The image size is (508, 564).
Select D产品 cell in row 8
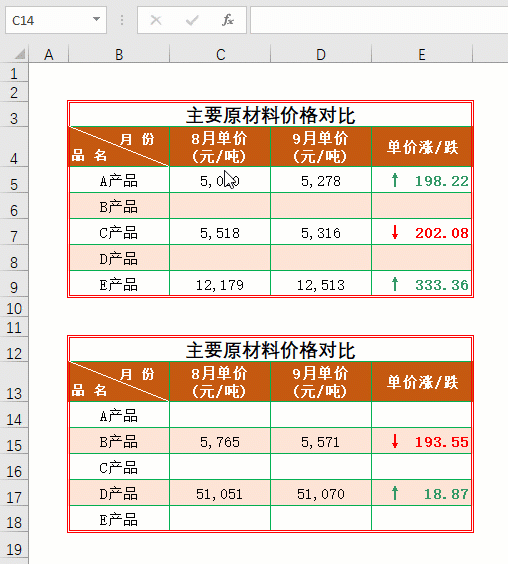tap(119, 258)
